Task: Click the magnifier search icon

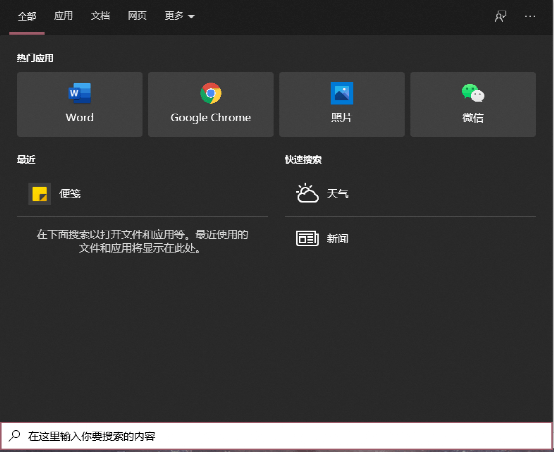Action: coord(14,435)
